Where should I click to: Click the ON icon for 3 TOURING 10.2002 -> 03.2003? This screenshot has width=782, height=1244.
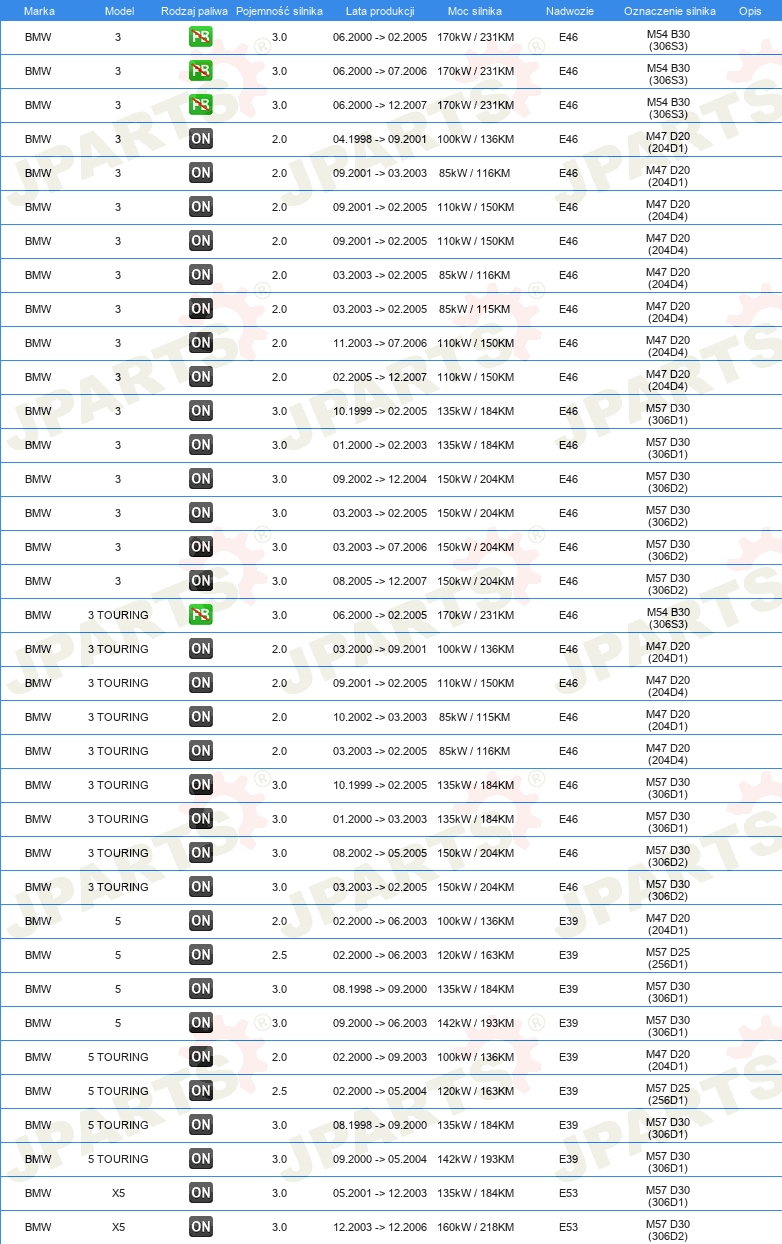point(201,717)
